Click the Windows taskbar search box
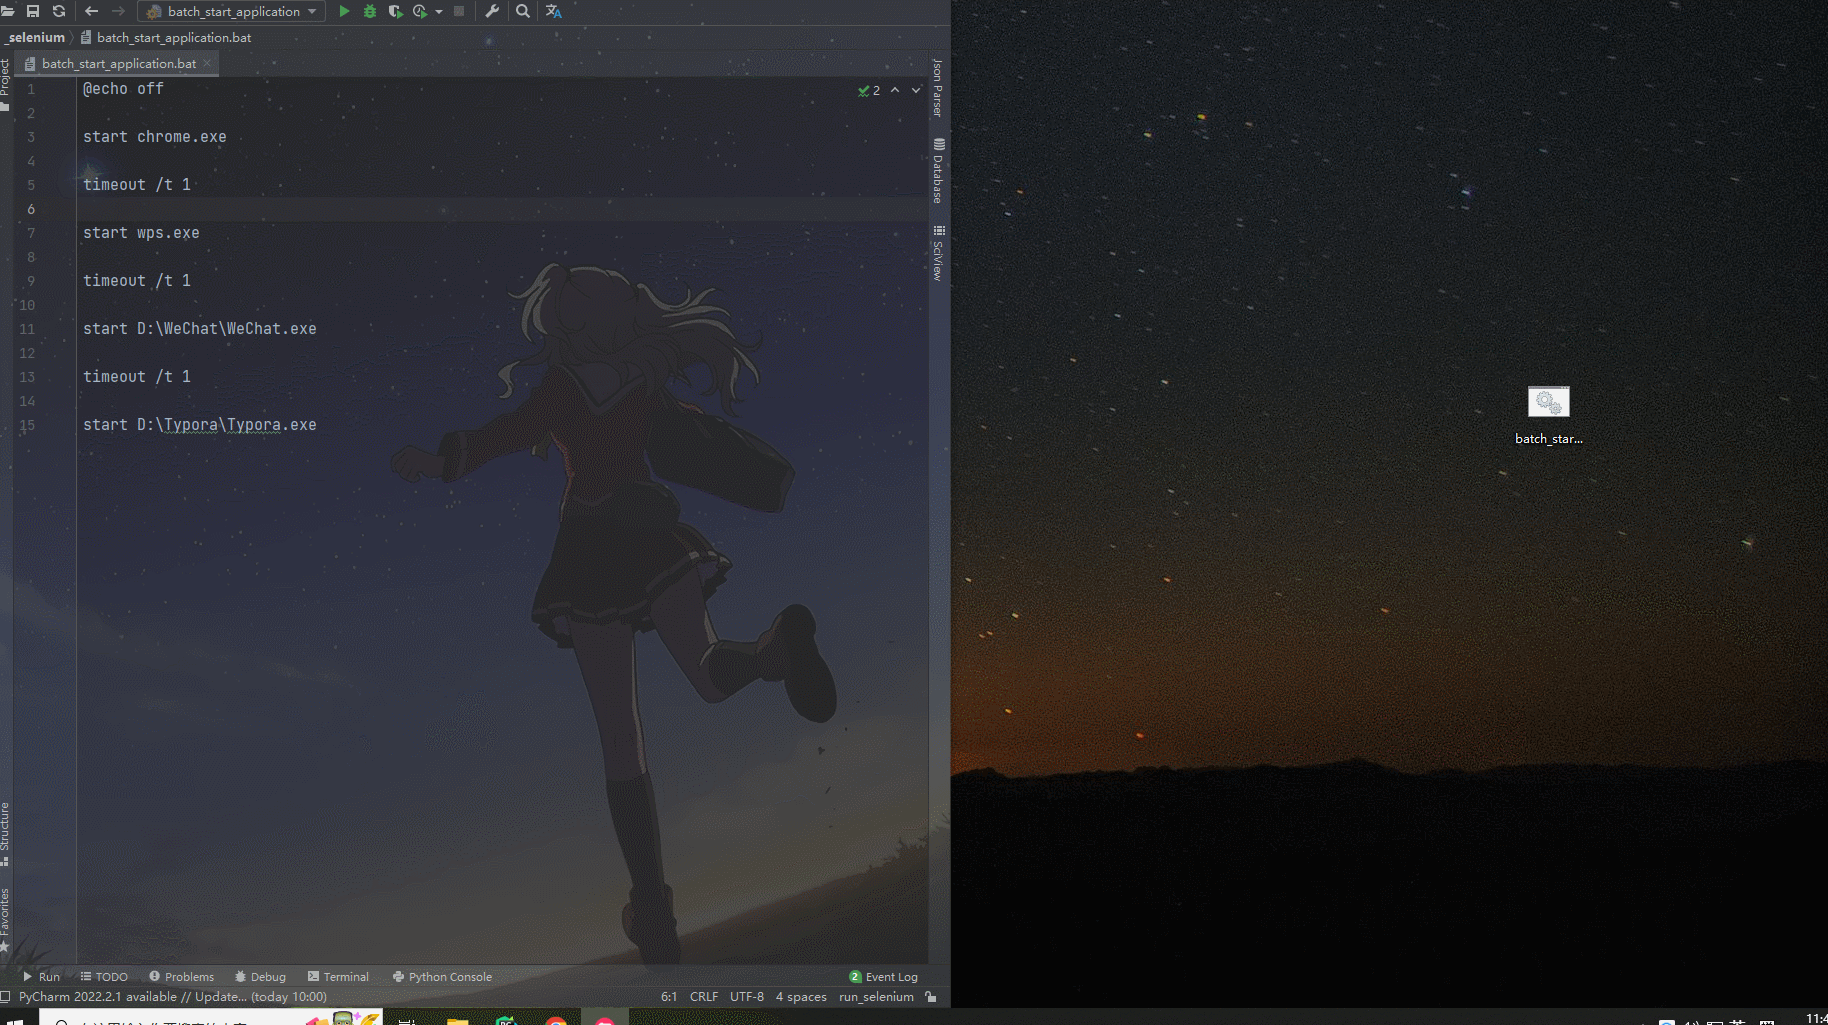Screen dimensions: 1828x1025 point(210,1018)
